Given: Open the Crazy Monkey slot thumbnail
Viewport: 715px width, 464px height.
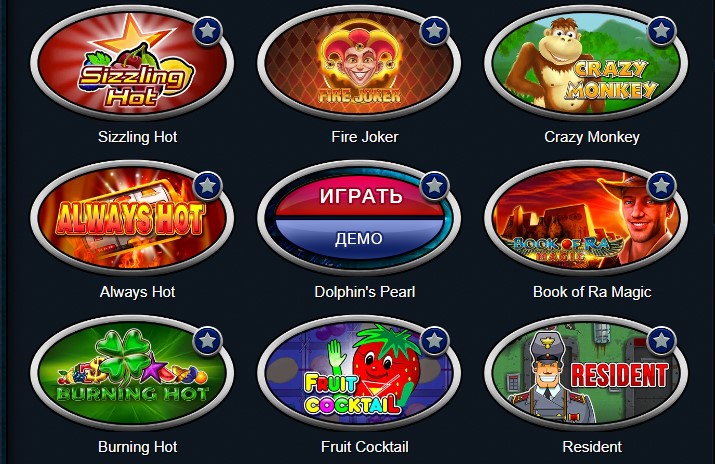Looking at the screenshot, I should tap(586, 63).
